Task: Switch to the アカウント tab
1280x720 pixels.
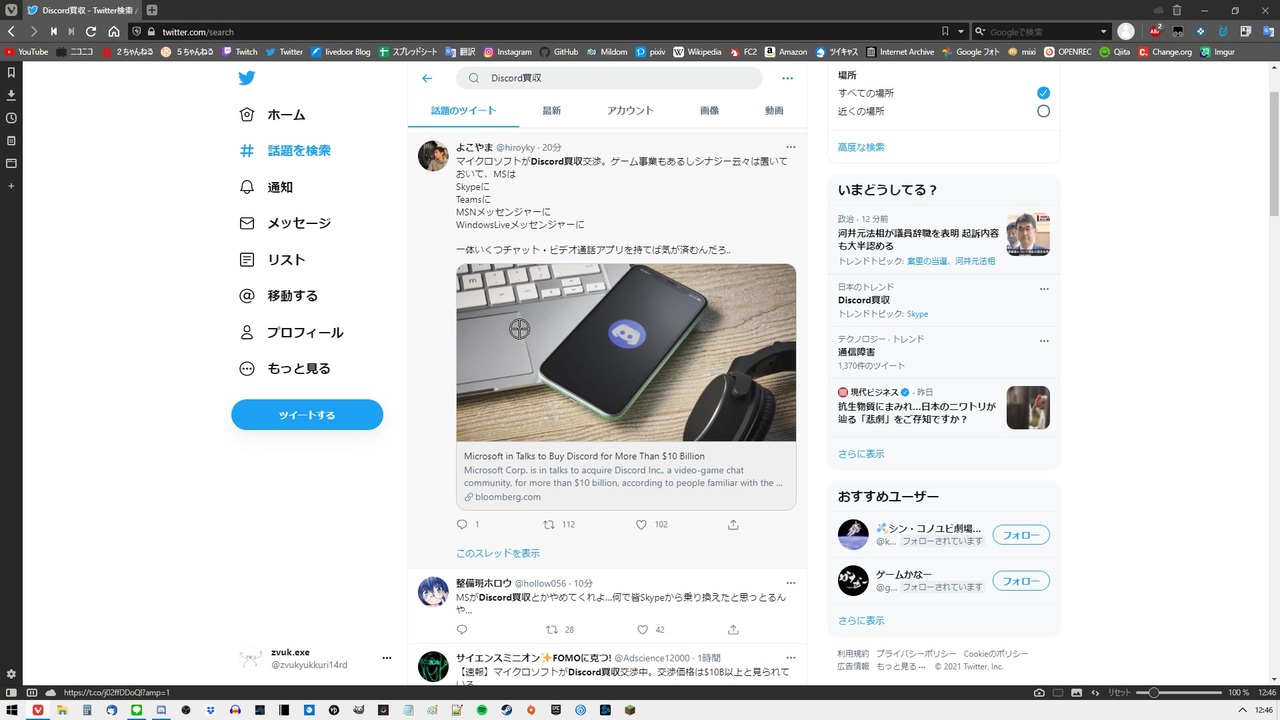Action: (x=630, y=111)
